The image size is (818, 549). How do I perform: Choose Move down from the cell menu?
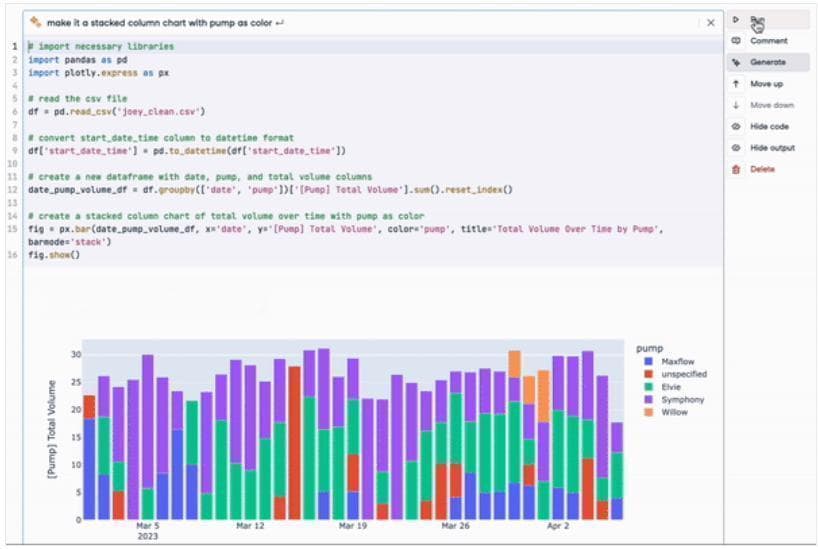(x=768, y=105)
